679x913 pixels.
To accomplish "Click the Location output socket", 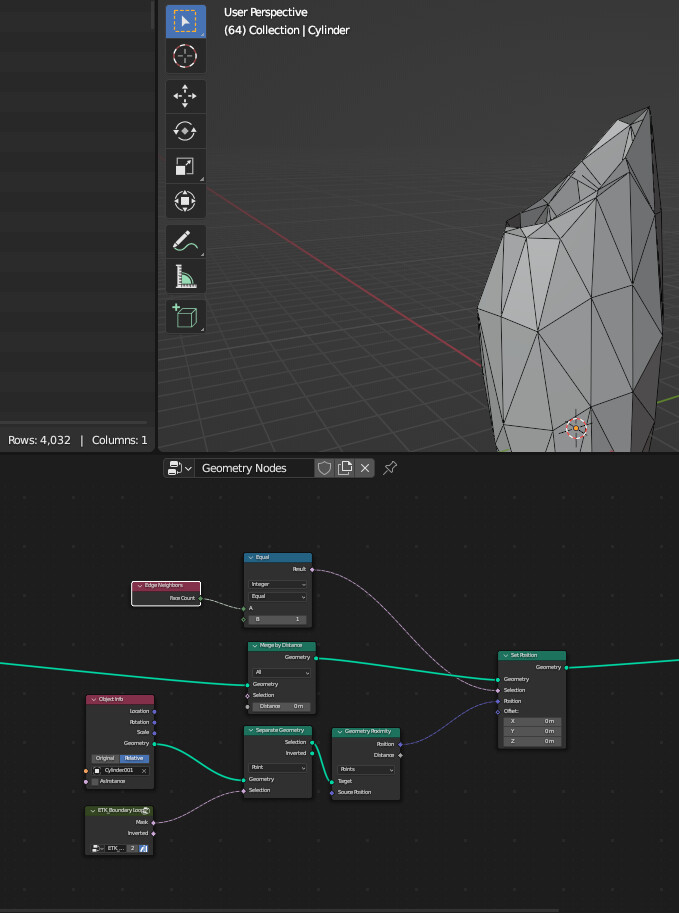I will (154, 712).
